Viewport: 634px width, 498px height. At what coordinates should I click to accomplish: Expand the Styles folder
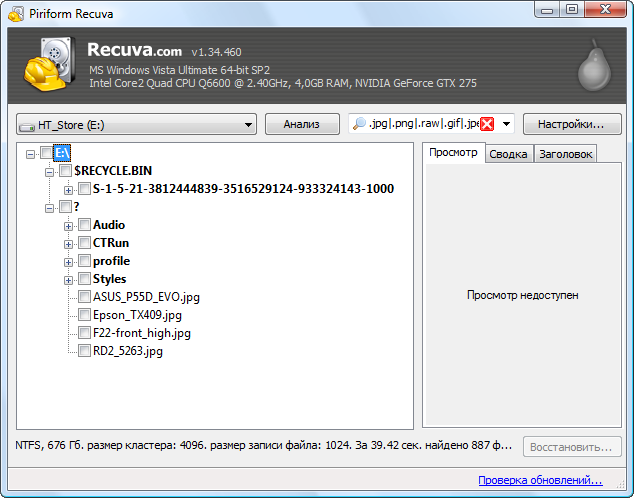(x=68, y=280)
